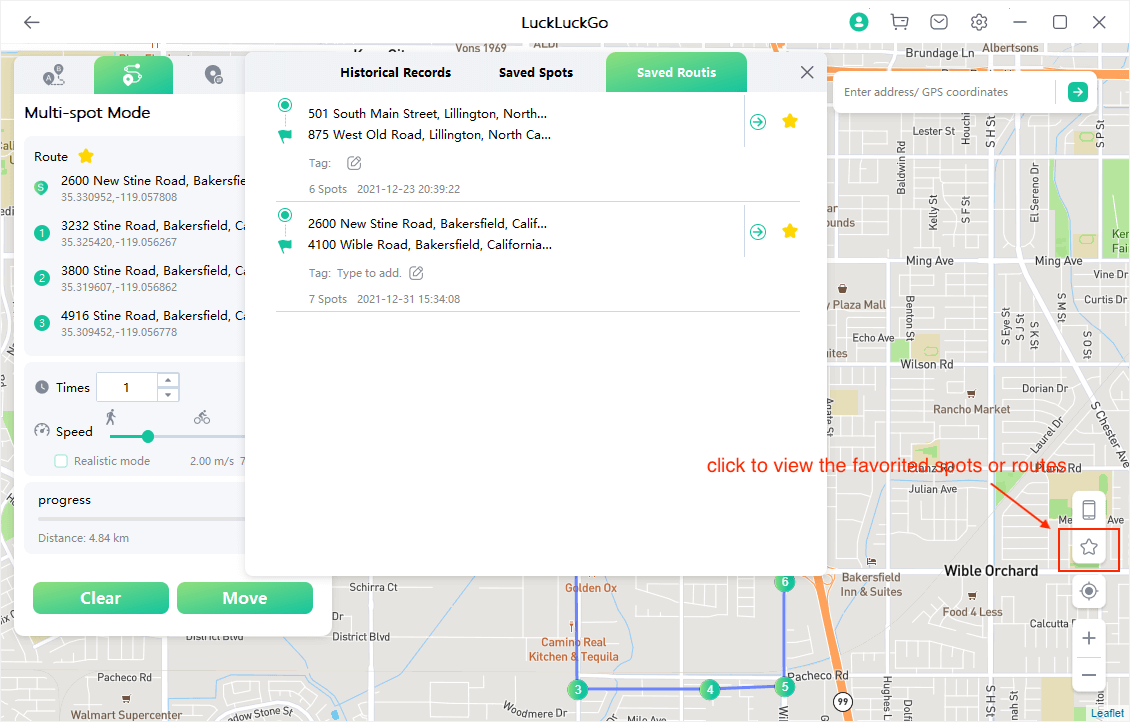Open the shopping cart icon
The image size is (1130, 722).
(899, 22)
